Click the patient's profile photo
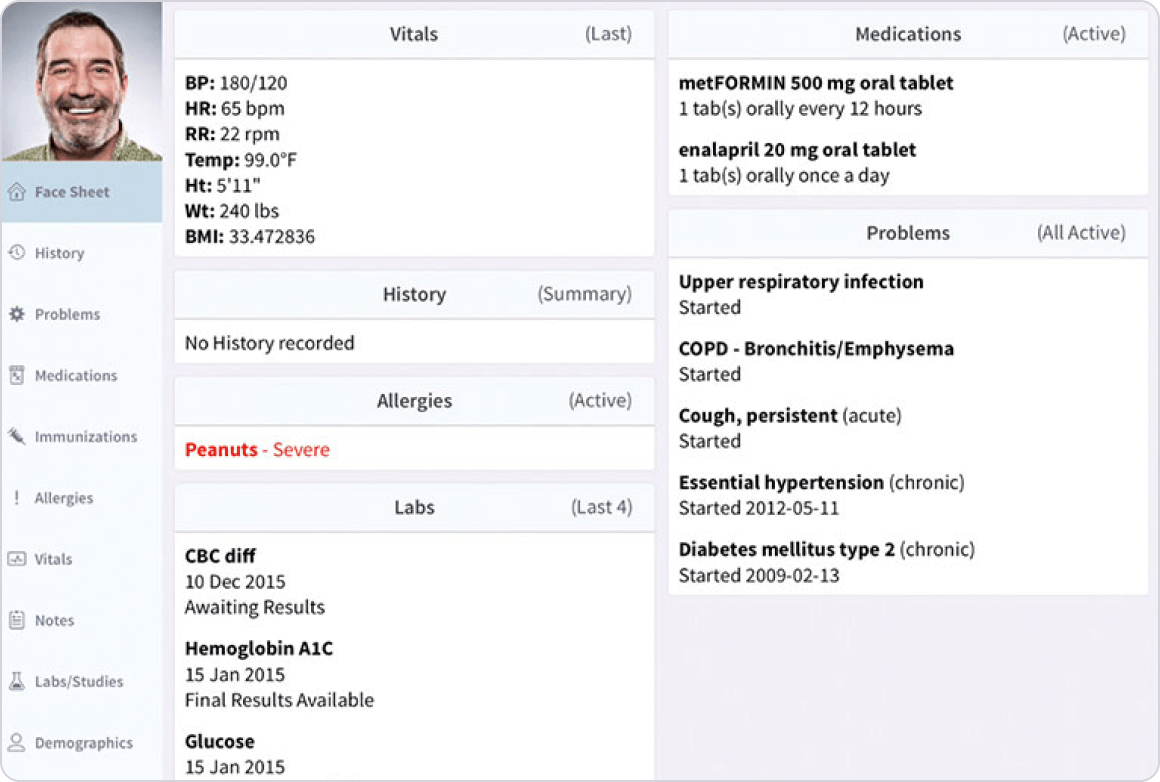Image resolution: width=1160 pixels, height=782 pixels. 81,82
